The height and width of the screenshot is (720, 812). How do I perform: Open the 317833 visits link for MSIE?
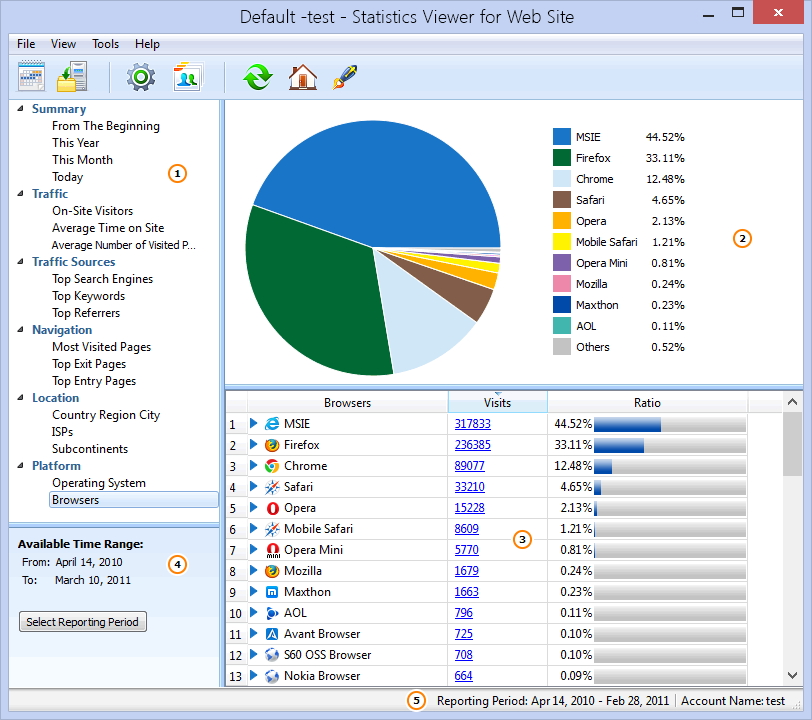(472, 424)
